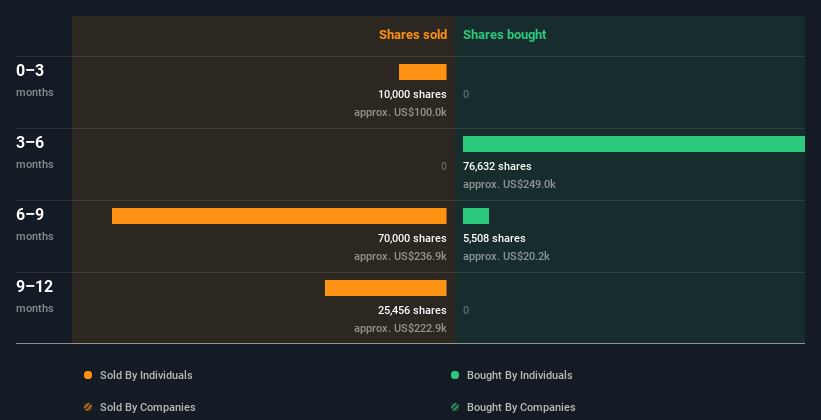Click the orange 0–3 months sold bar
821x420 pixels.
(423, 72)
